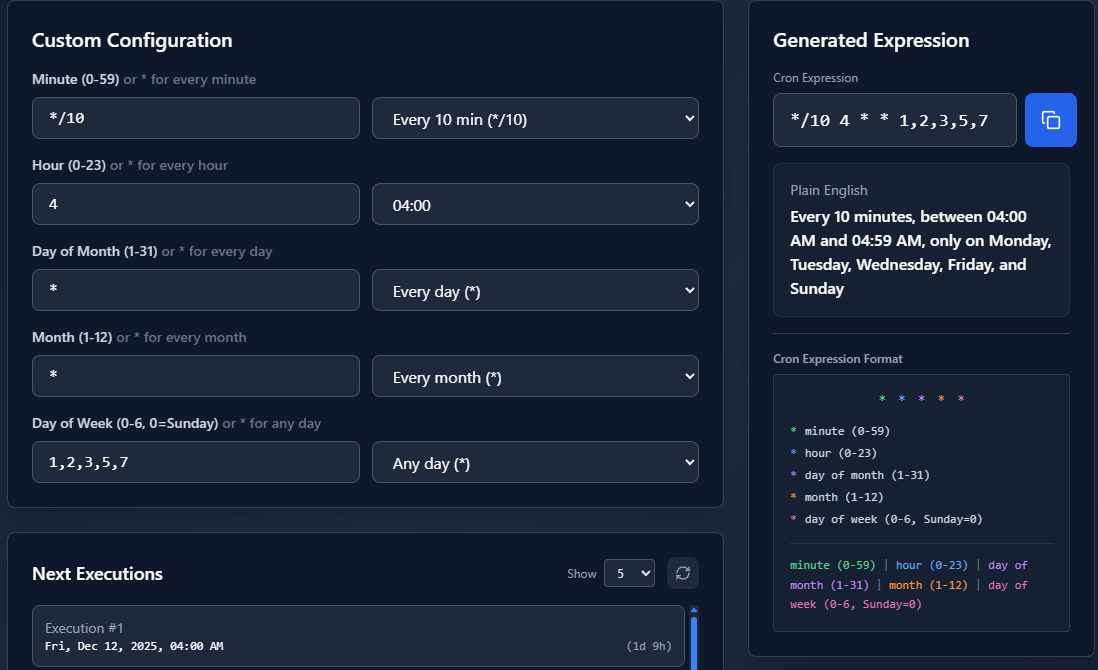This screenshot has width=1098, height=670.
Task: Click the scrollbar up arrow in executions list
Action: tap(694, 609)
